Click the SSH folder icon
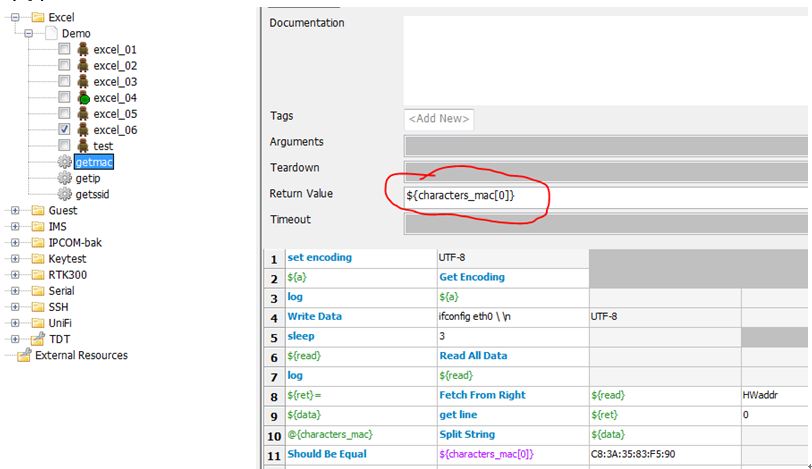This screenshot has width=812, height=469. coord(38,307)
